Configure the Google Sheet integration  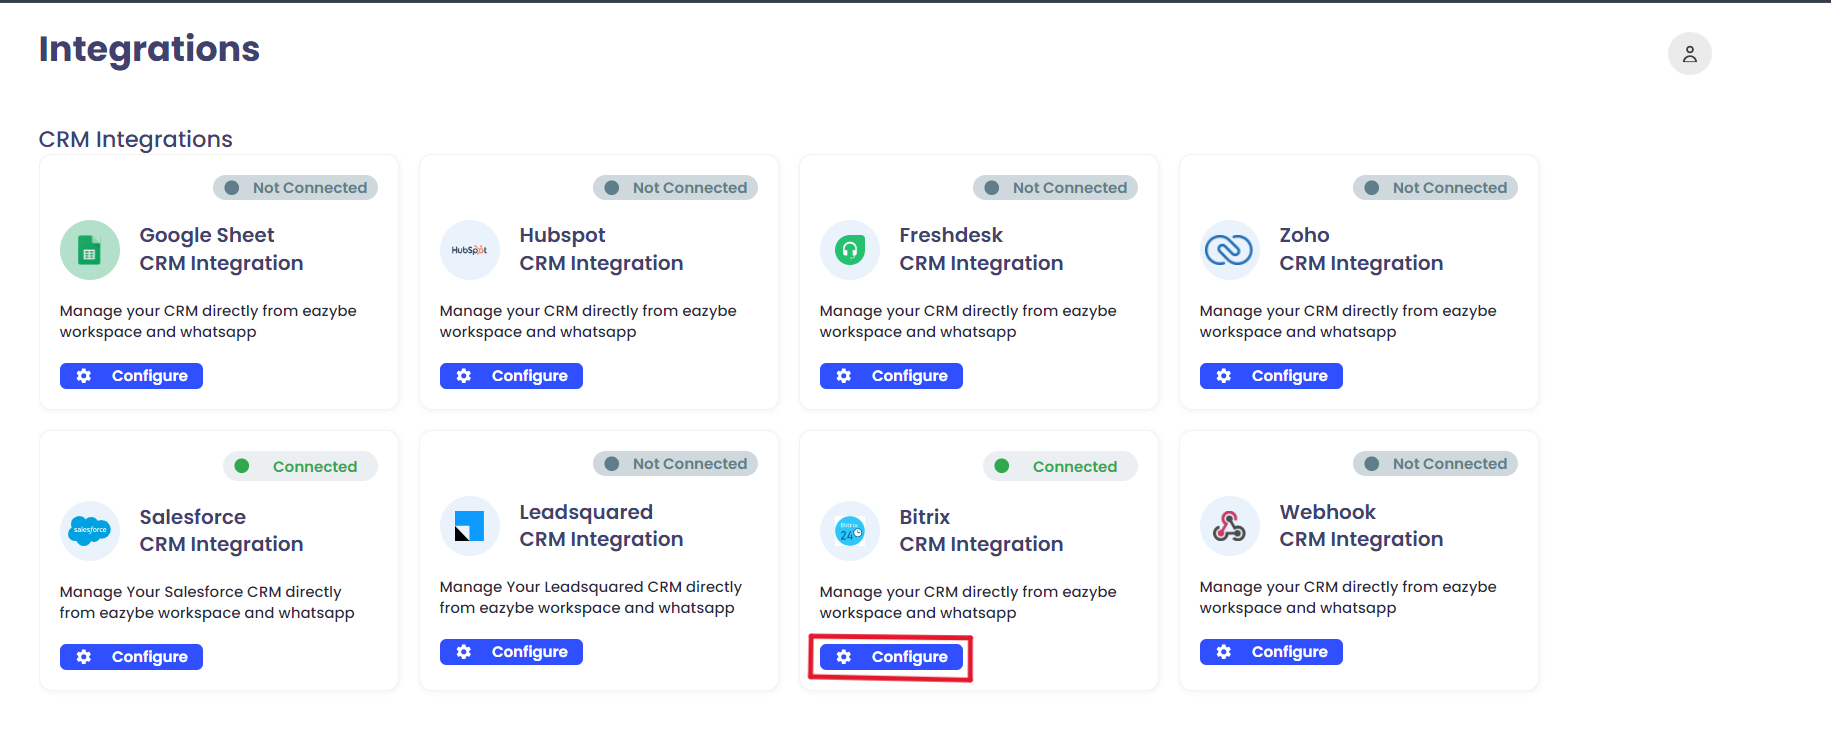coord(131,376)
